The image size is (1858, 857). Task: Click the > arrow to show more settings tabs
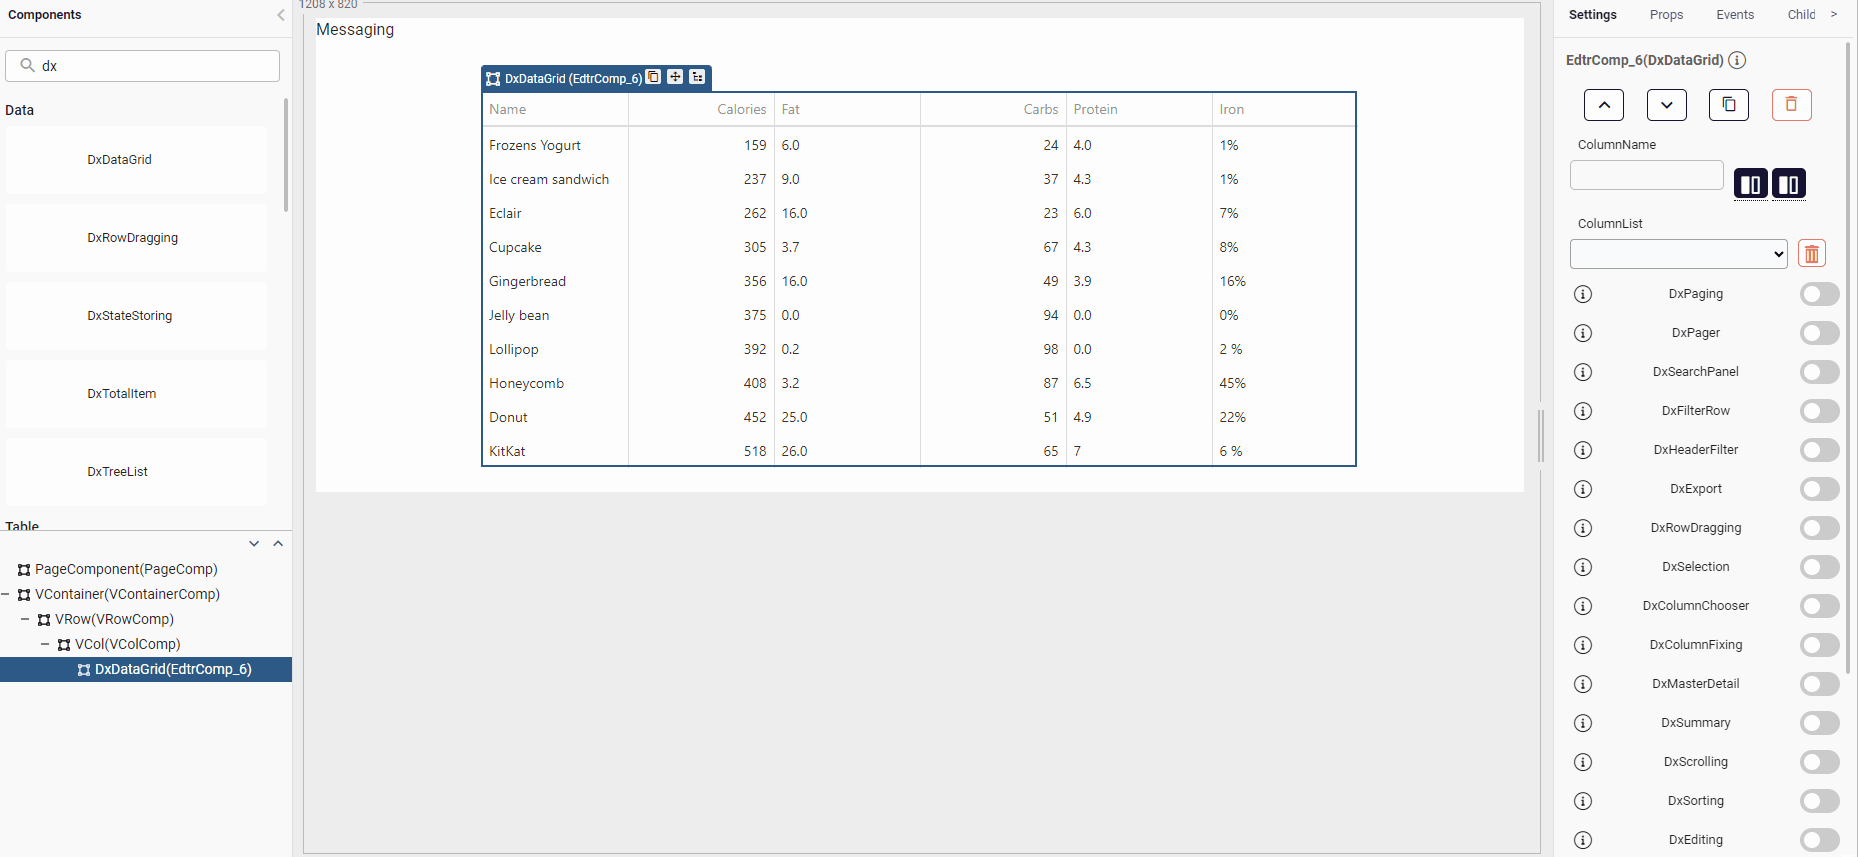[1834, 14]
